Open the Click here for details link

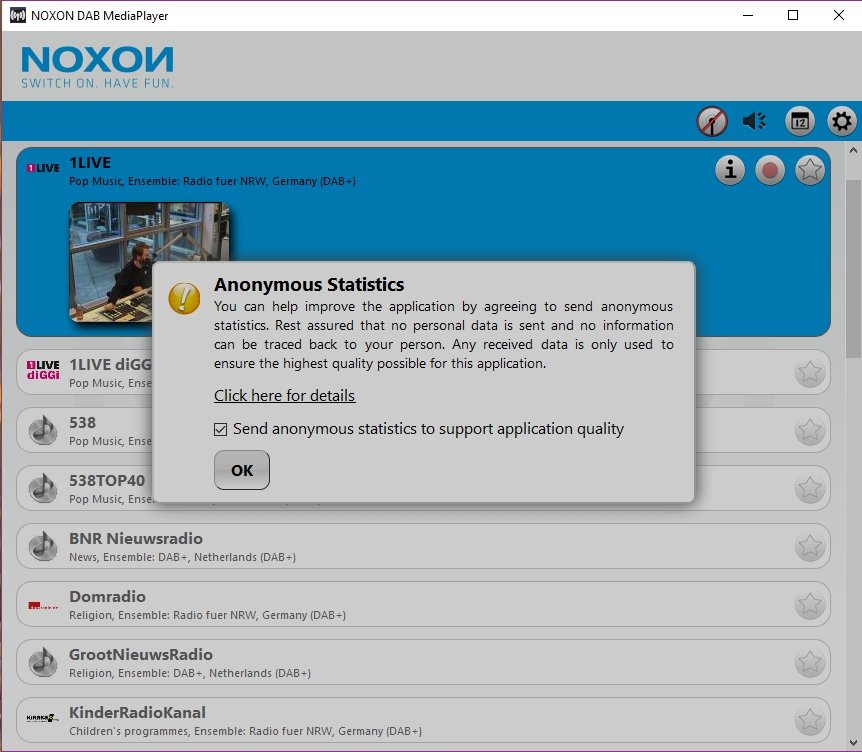pyautogui.click(x=285, y=396)
